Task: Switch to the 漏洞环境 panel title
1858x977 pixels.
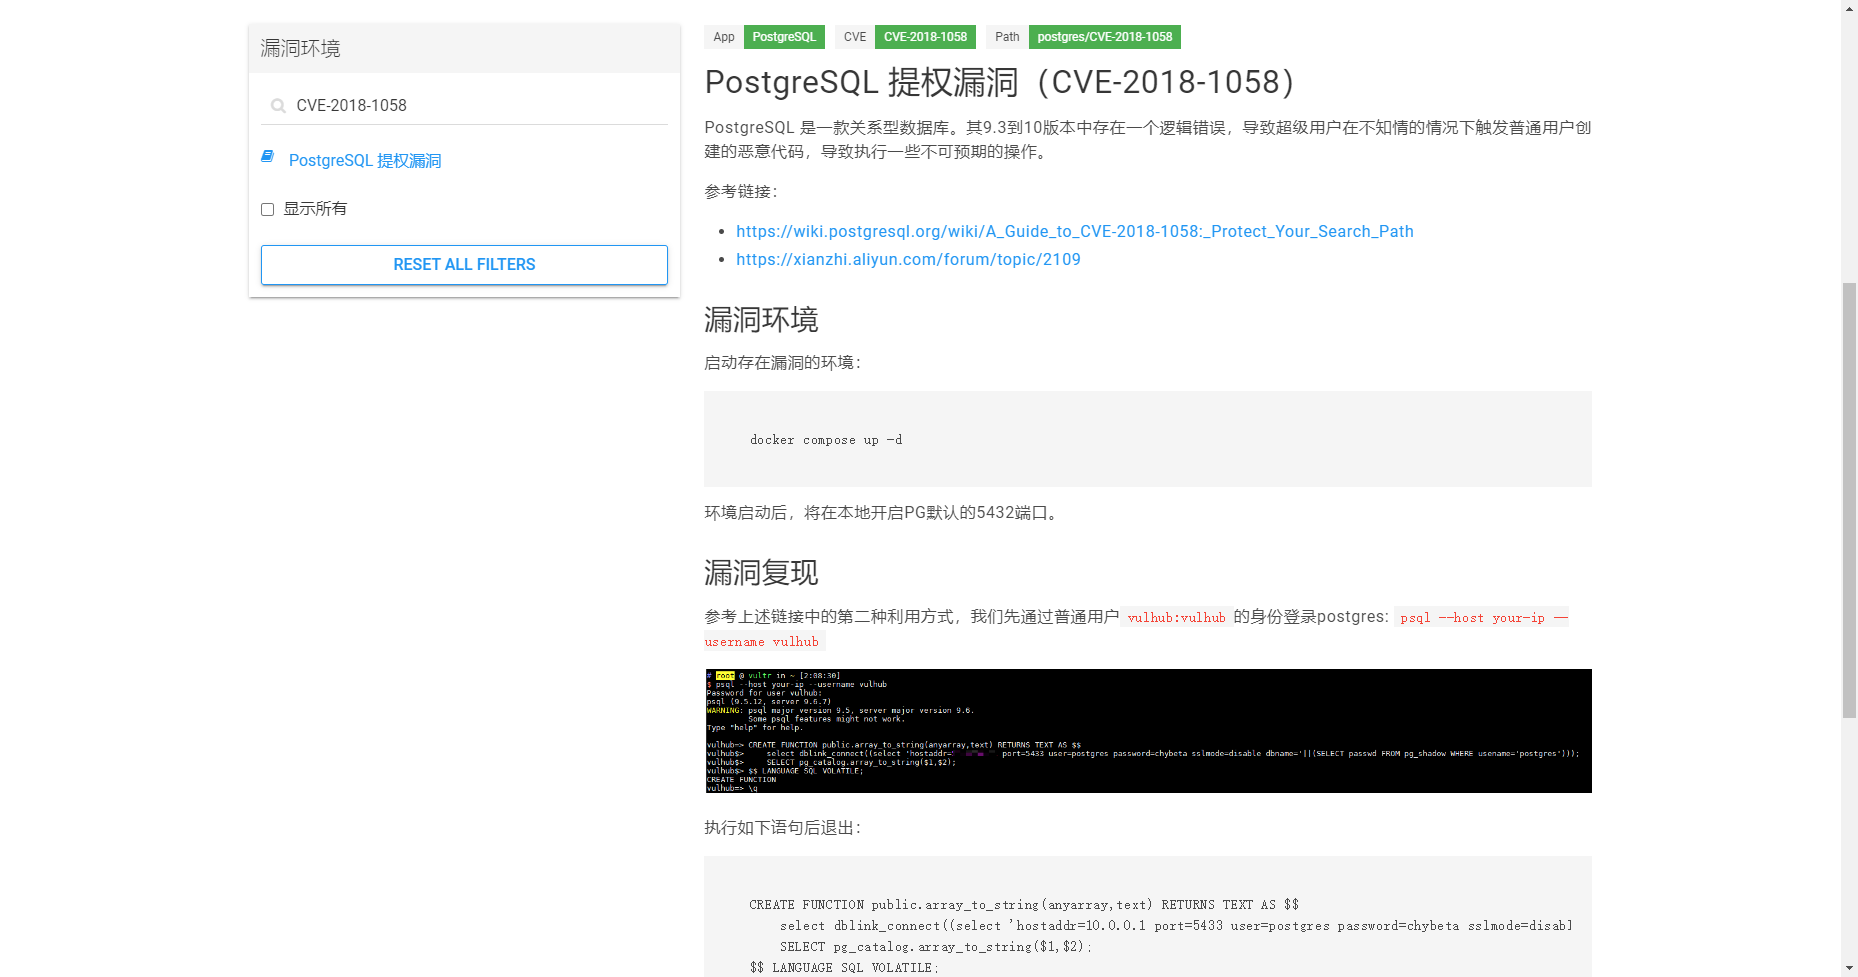Action: coord(300,48)
